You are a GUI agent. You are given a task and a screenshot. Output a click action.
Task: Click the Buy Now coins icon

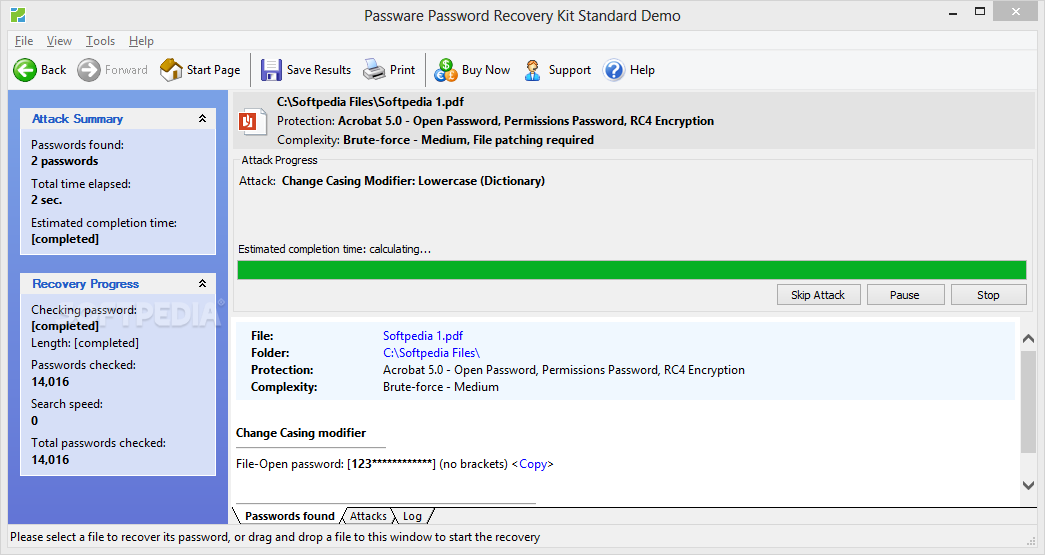[446, 70]
